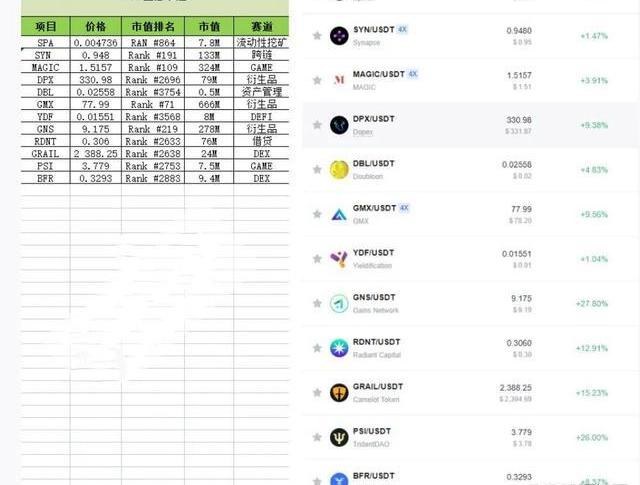Click the GRAIL Camelot Token logo
Screen dimensions: 640x485
point(339,393)
